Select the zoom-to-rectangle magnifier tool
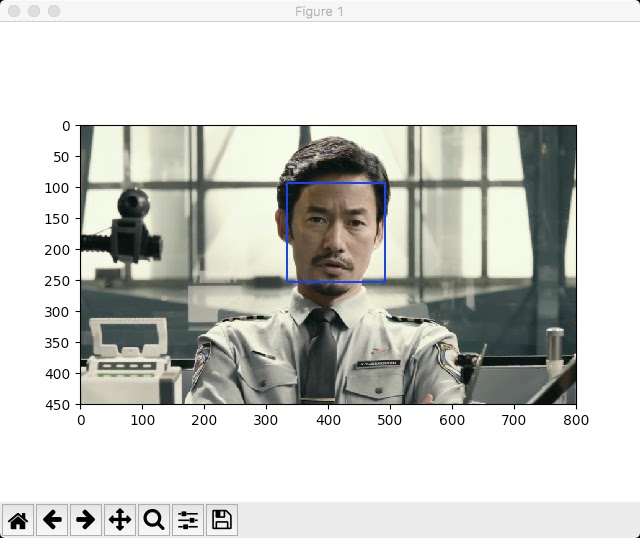Image resolution: width=640 pixels, height=538 pixels. click(154, 520)
